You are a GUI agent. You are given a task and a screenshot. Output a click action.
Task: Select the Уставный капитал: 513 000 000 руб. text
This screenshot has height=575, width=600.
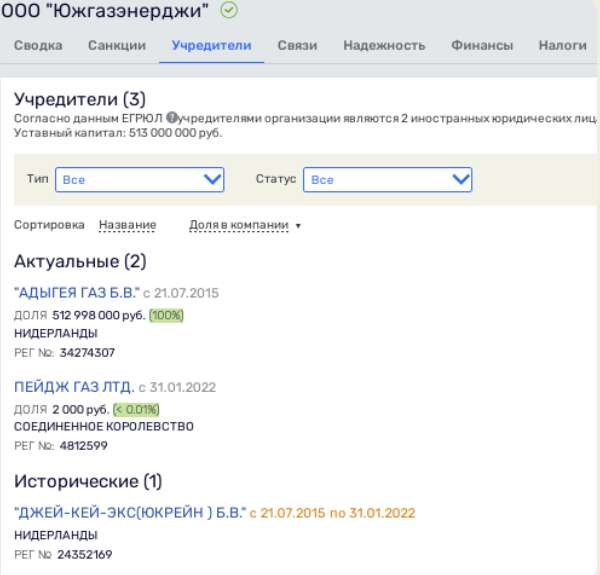118,133
